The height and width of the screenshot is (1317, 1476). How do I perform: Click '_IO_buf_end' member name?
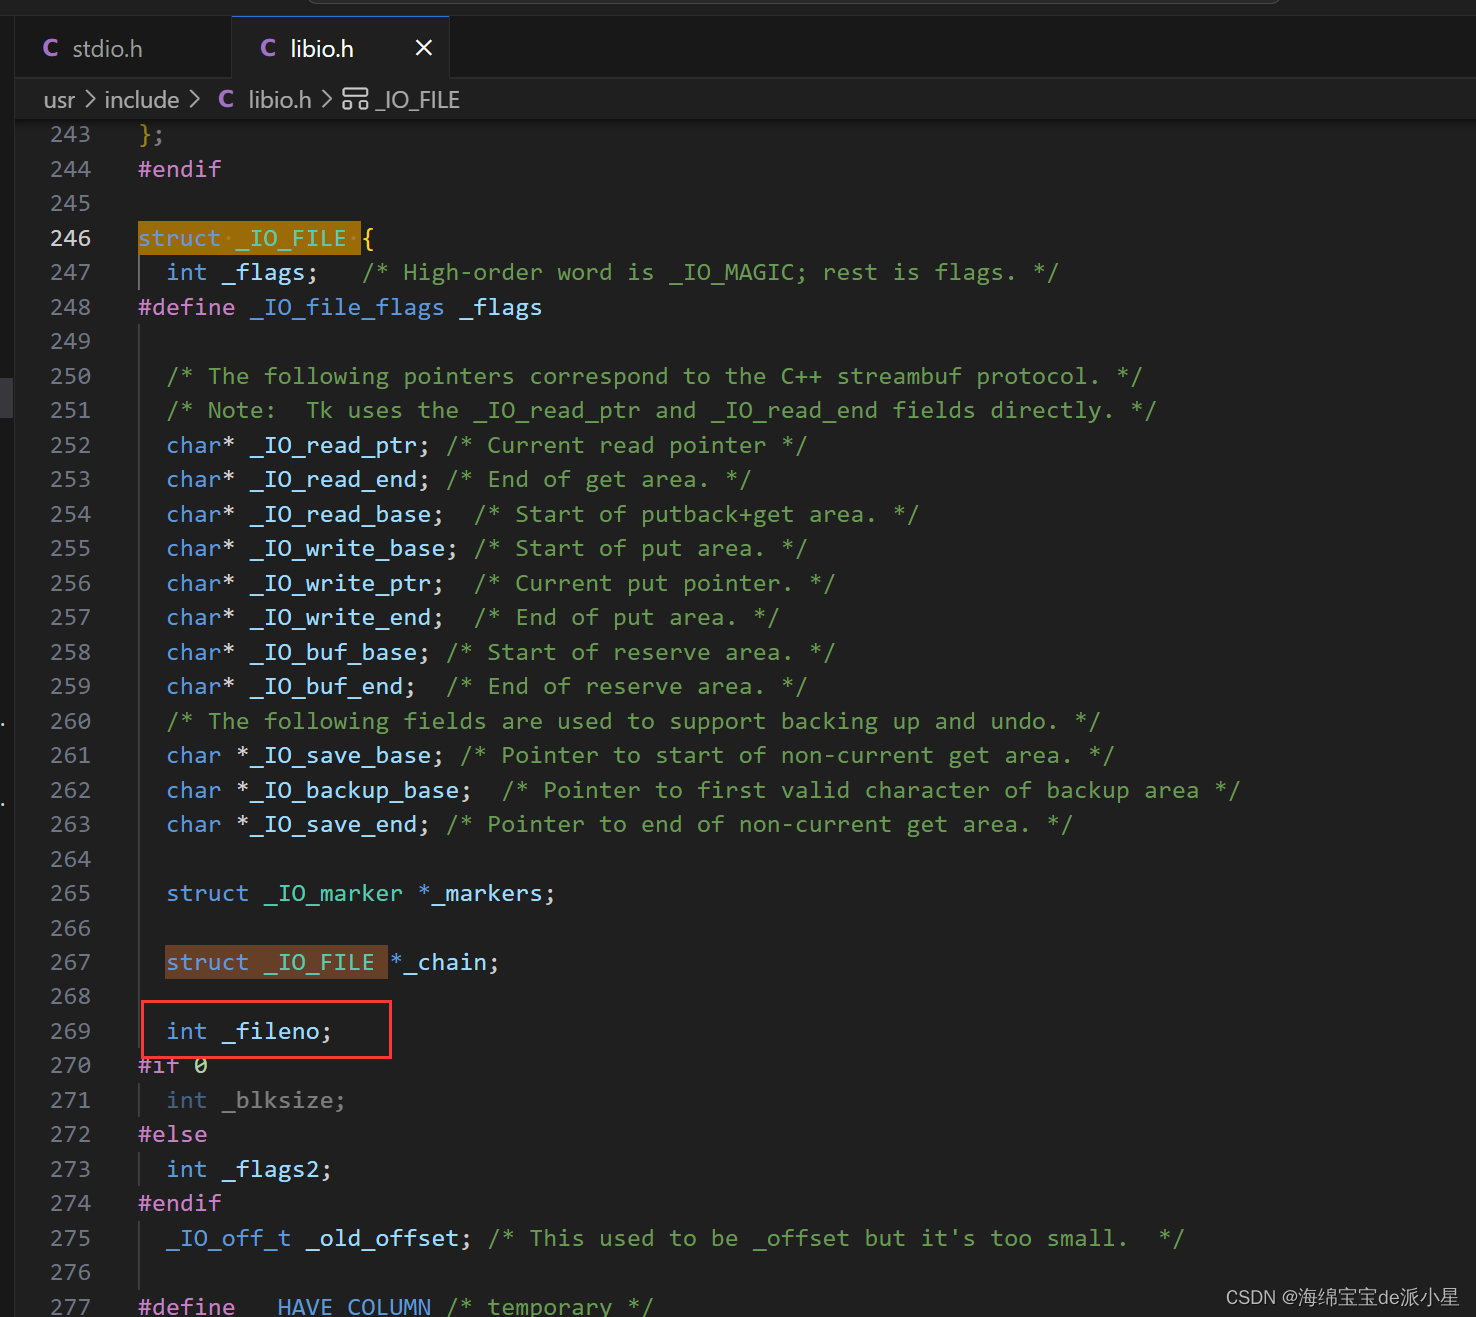click(326, 686)
